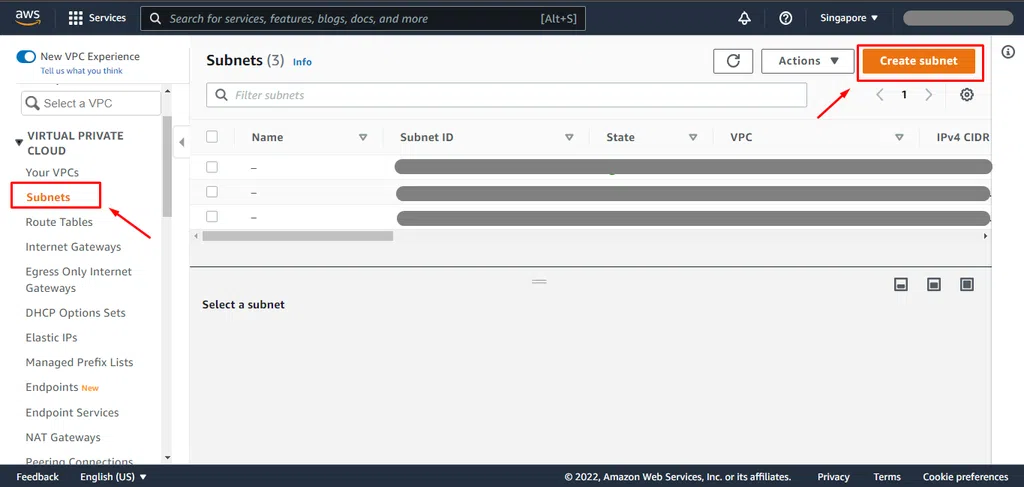
Task: Sort by Subnet ID column arrow
Action: (569, 137)
